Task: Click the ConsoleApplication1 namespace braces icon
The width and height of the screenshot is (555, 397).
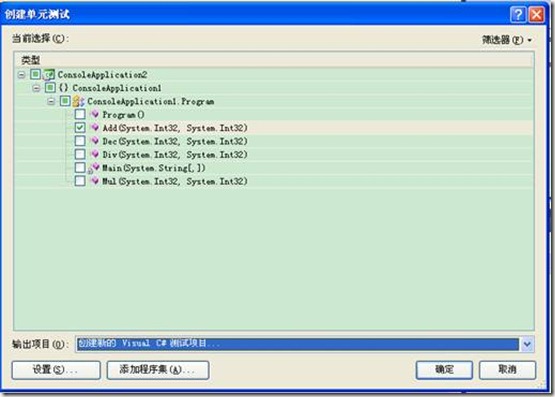Action: point(64,88)
